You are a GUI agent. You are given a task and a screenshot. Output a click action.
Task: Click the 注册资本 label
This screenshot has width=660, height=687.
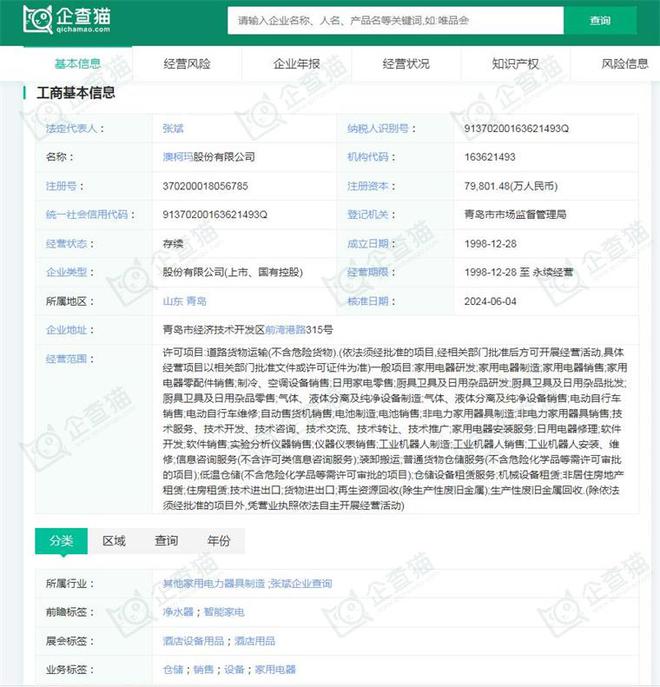point(368,186)
